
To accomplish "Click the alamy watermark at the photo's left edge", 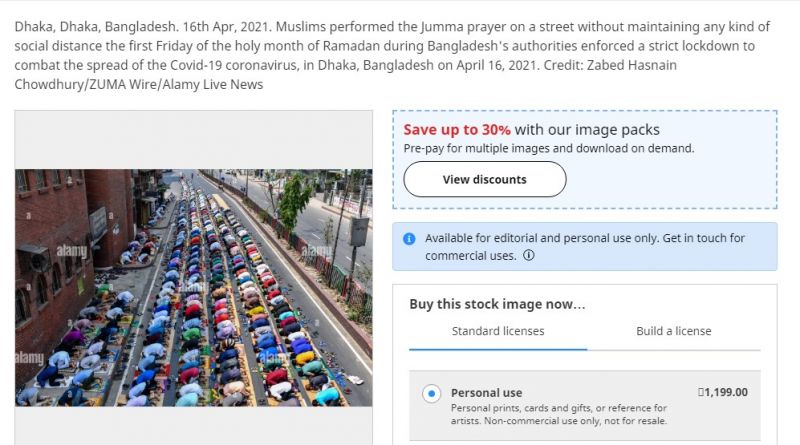I will click(30, 358).
